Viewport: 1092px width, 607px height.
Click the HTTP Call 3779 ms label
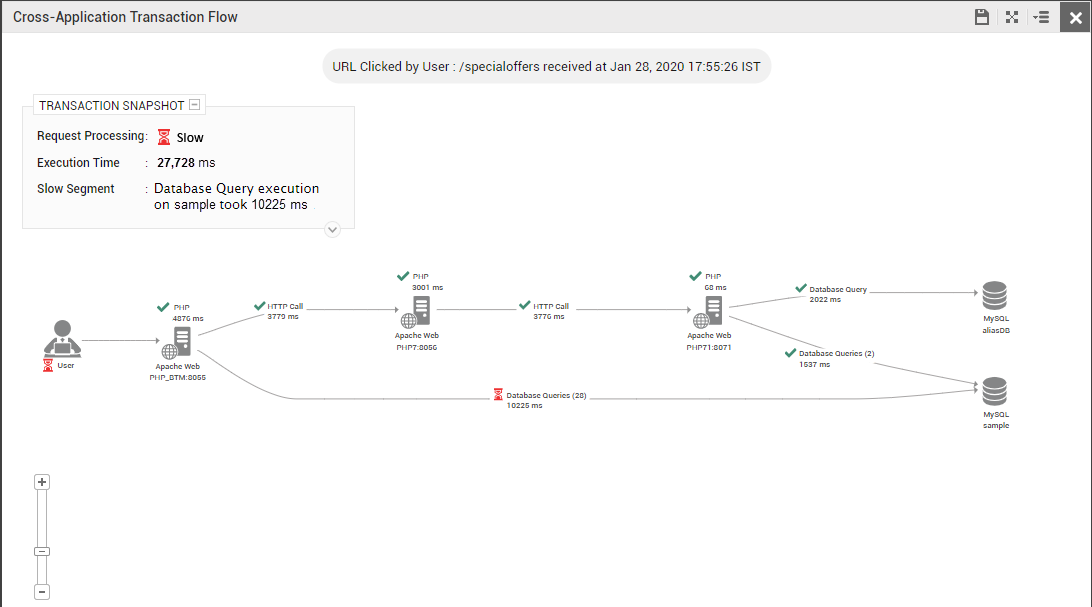point(285,311)
